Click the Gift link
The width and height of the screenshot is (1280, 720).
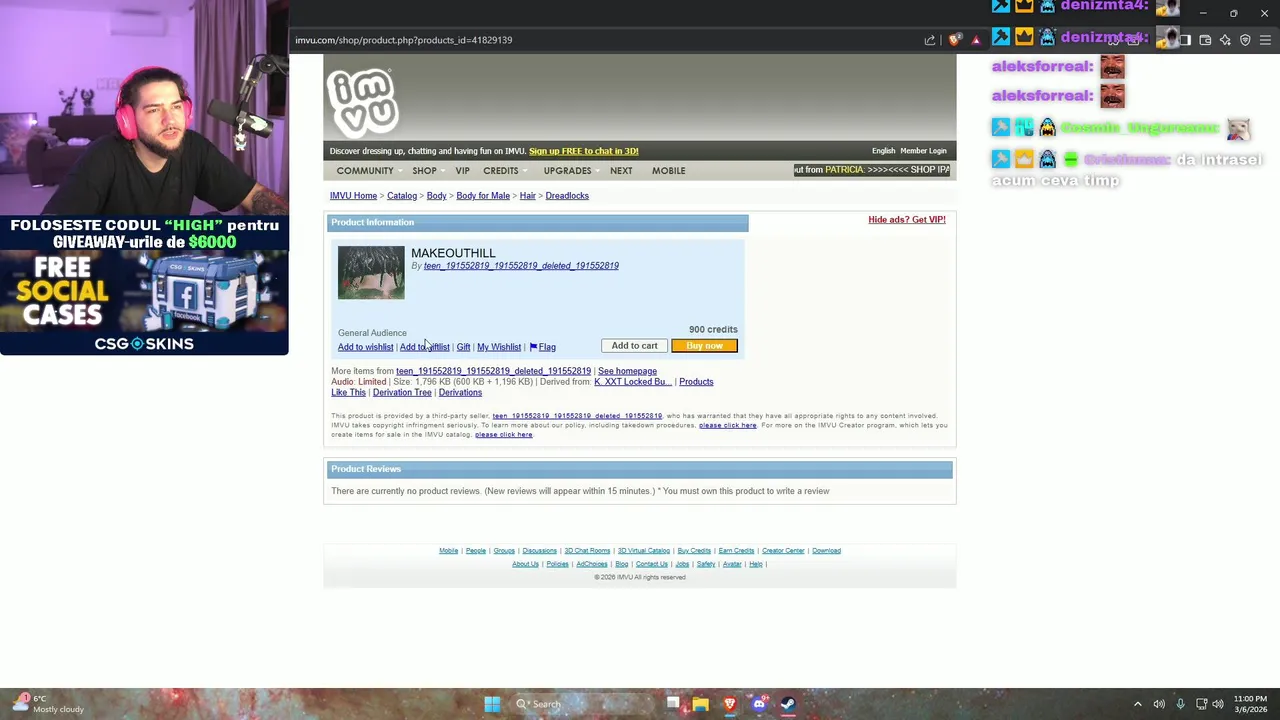463,347
